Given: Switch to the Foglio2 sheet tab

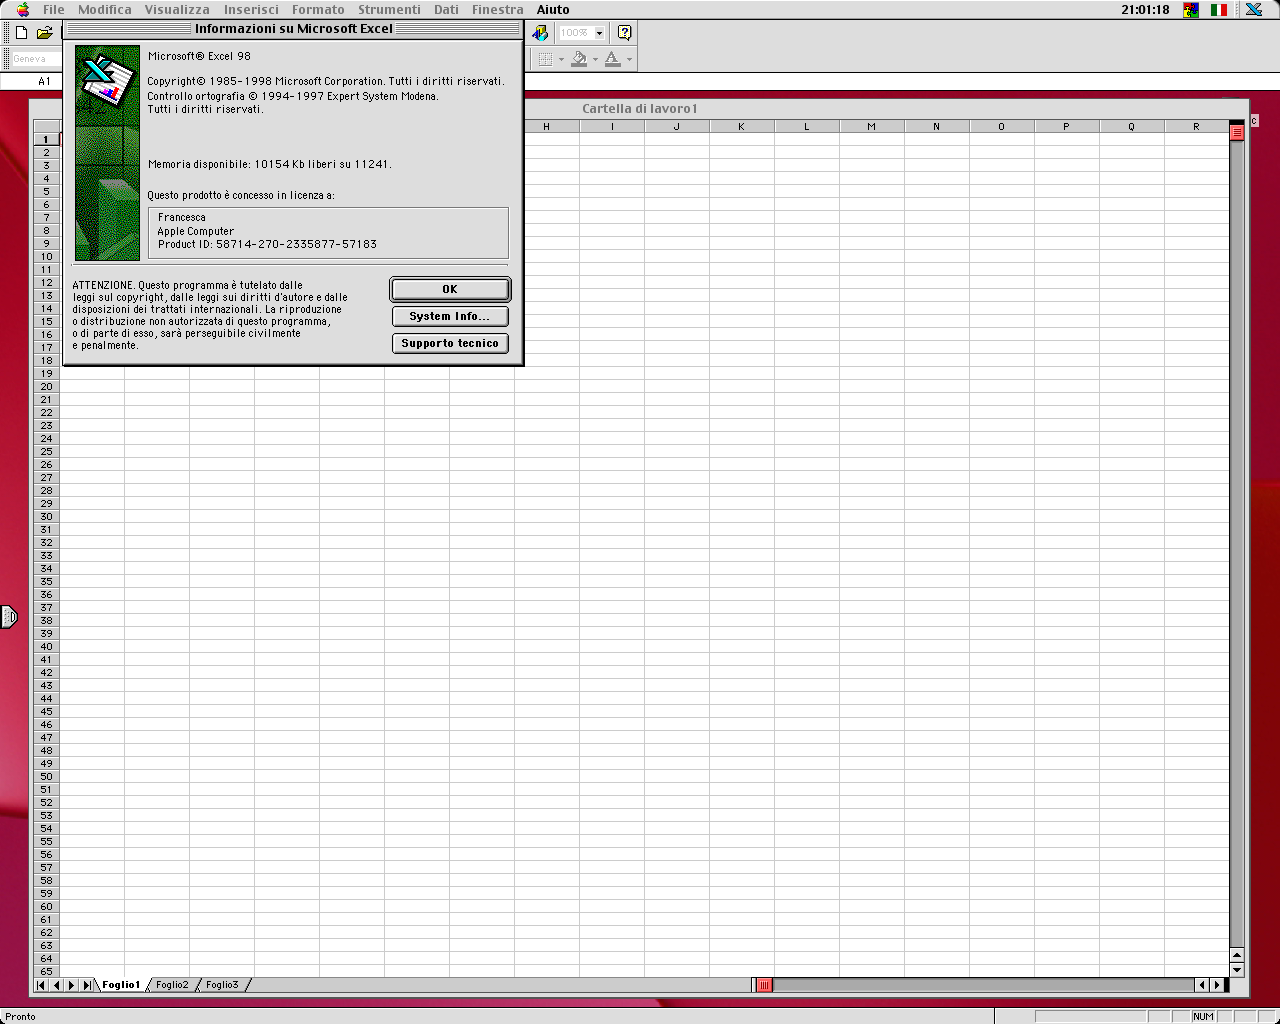Looking at the screenshot, I should (x=172, y=985).
